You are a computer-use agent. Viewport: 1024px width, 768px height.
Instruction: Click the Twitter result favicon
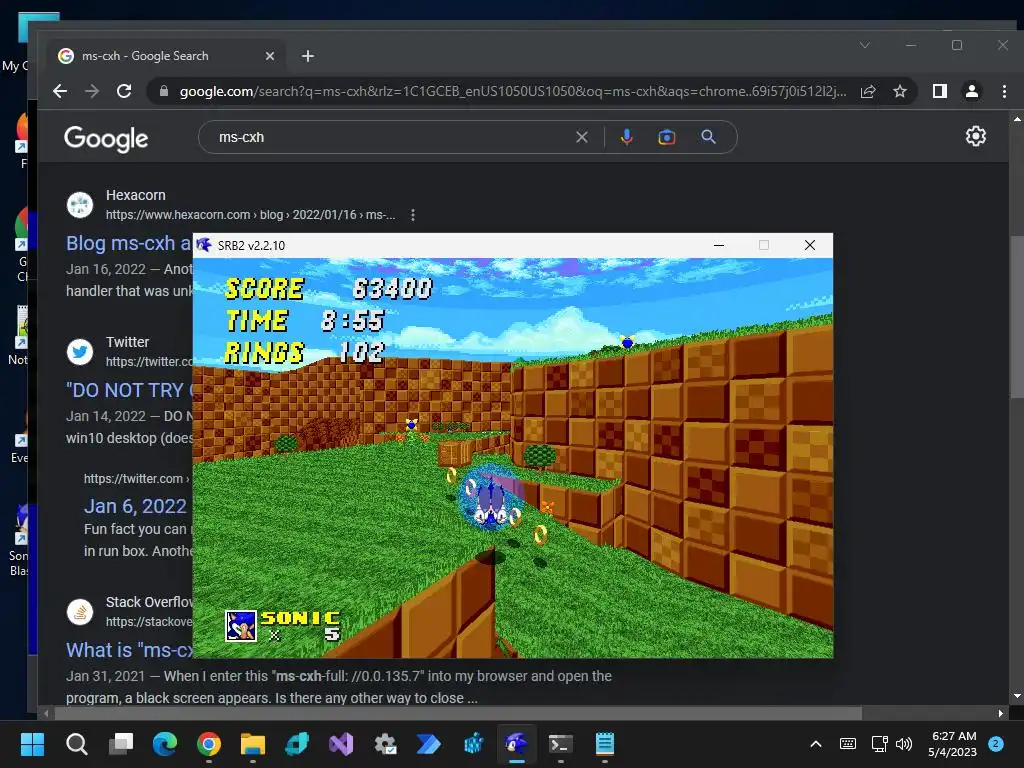[x=80, y=351]
